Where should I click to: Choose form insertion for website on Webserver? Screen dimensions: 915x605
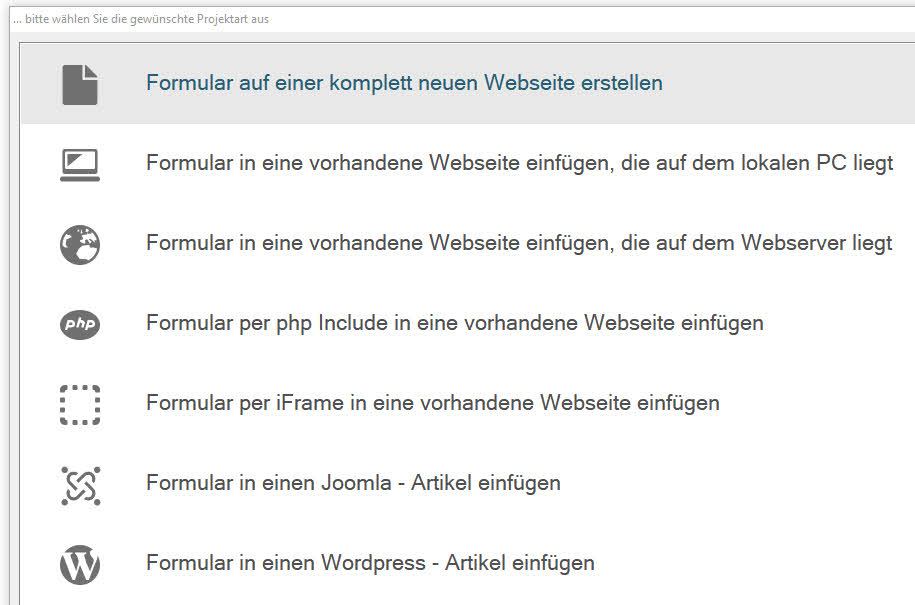coord(519,243)
